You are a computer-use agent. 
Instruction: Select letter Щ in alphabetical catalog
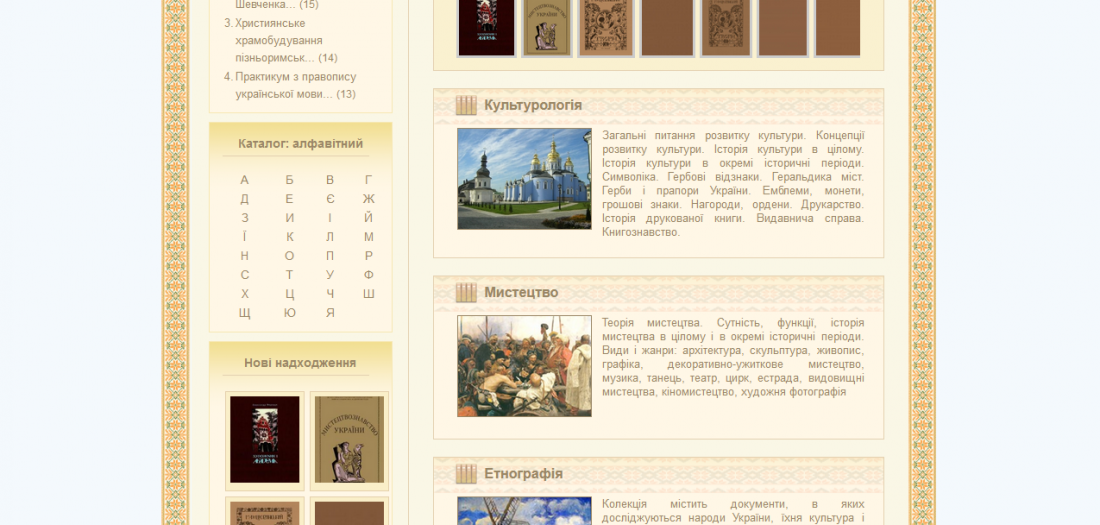[x=244, y=313]
